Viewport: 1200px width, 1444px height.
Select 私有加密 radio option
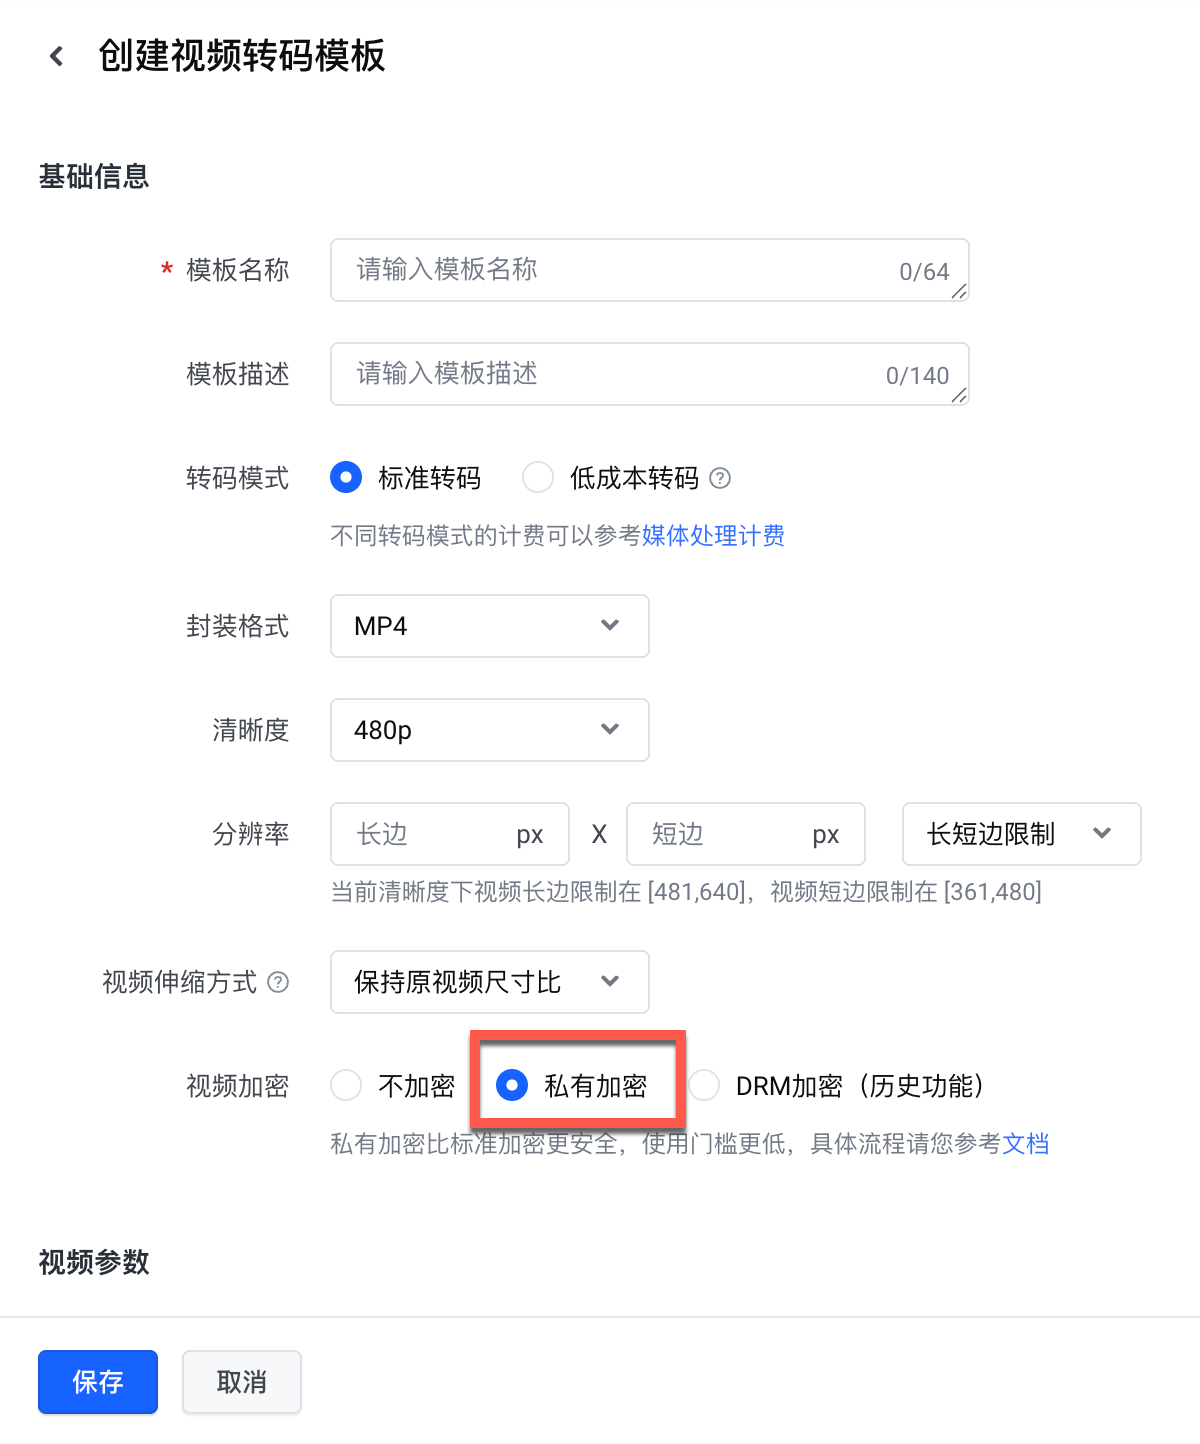pos(512,1085)
